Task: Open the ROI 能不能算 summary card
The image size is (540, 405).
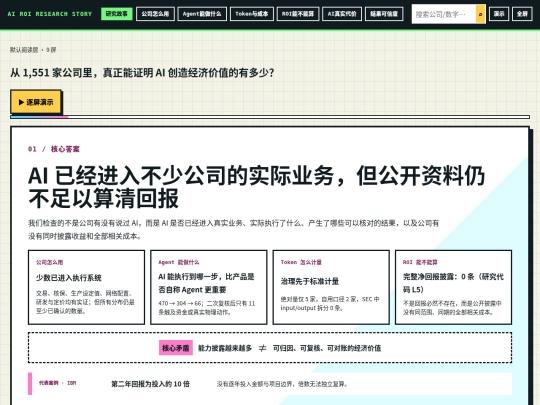Action: click(454, 287)
